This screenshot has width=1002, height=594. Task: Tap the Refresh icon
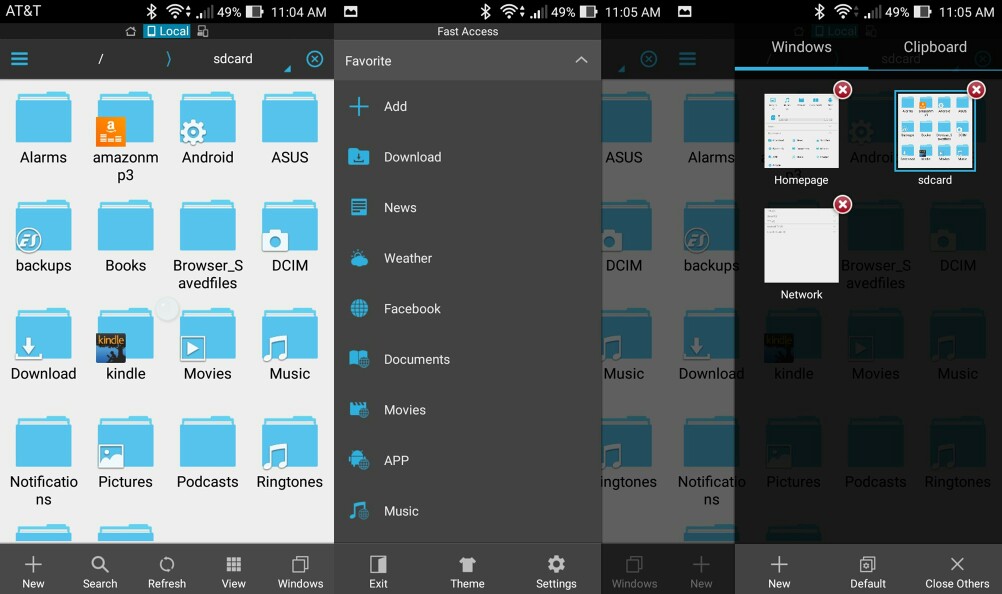click(167, 571)
